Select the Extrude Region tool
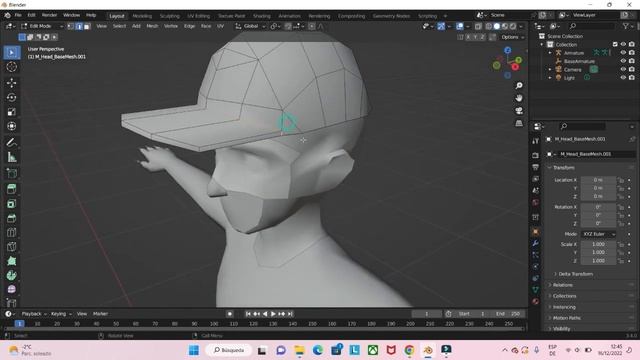 tap(12, 189)
